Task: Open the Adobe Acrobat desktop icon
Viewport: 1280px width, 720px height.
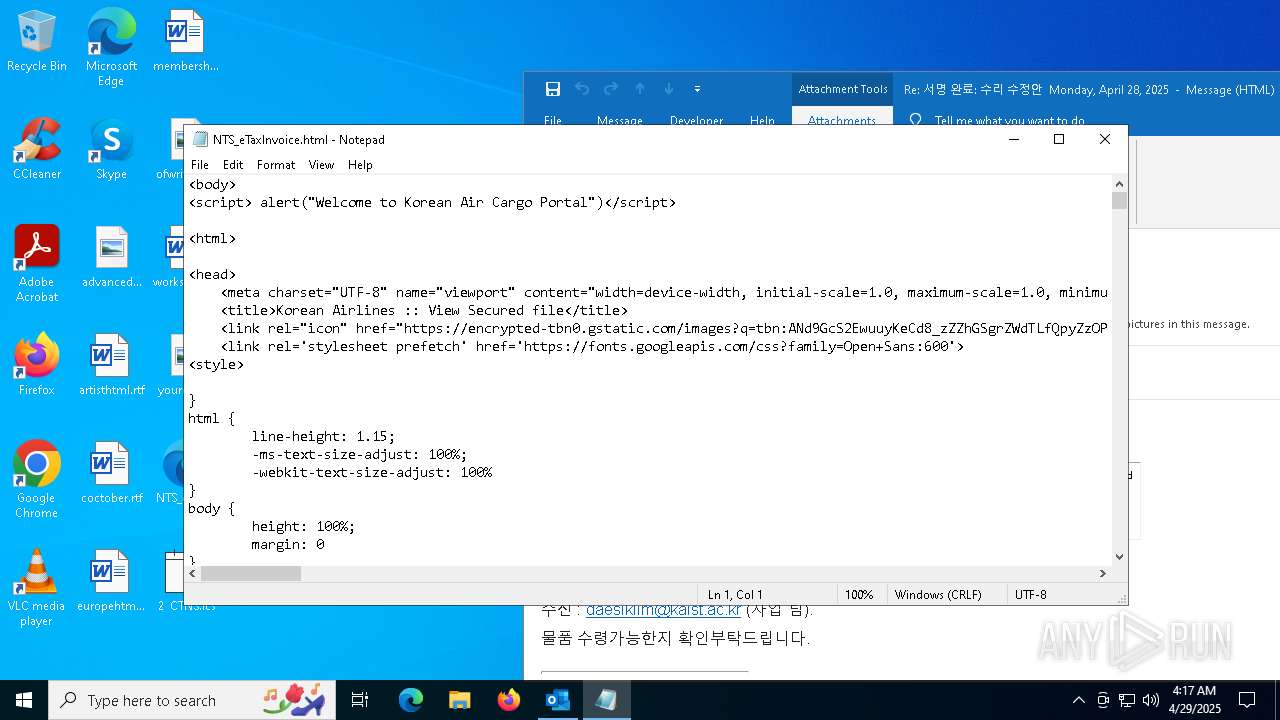Action: click(37, 264)
